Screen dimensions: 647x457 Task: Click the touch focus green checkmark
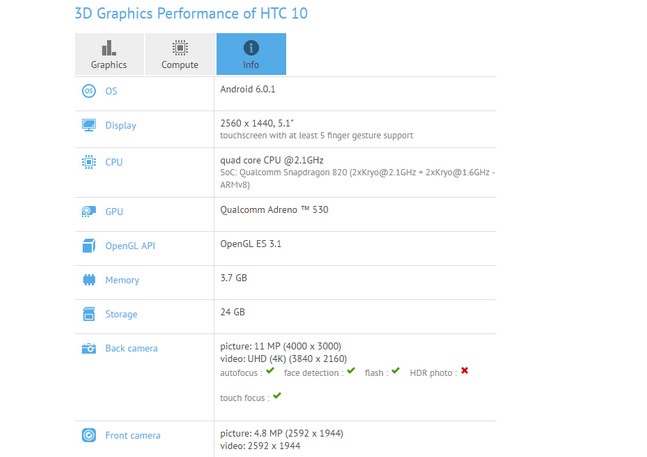pos(277,396)
